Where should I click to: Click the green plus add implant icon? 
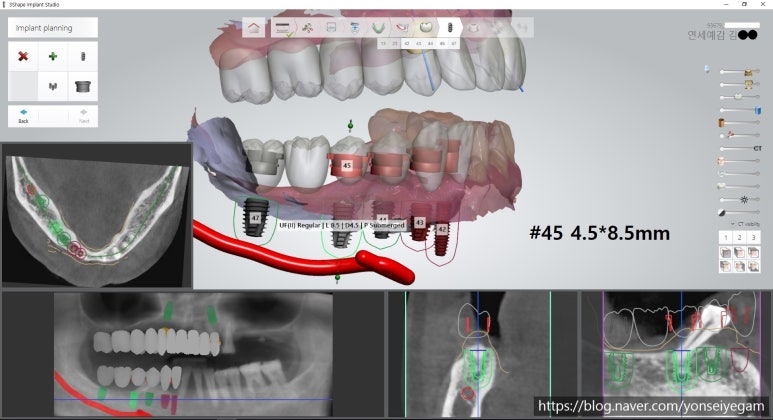(x=53, y=56)
